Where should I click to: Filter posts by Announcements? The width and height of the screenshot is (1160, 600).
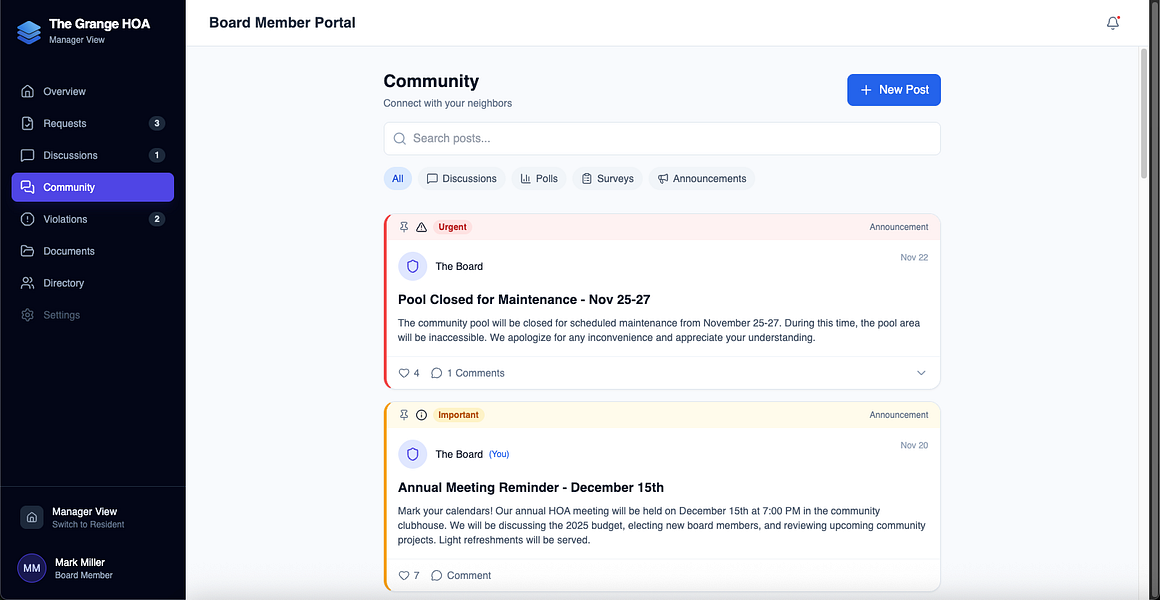[x=702, y=178]
